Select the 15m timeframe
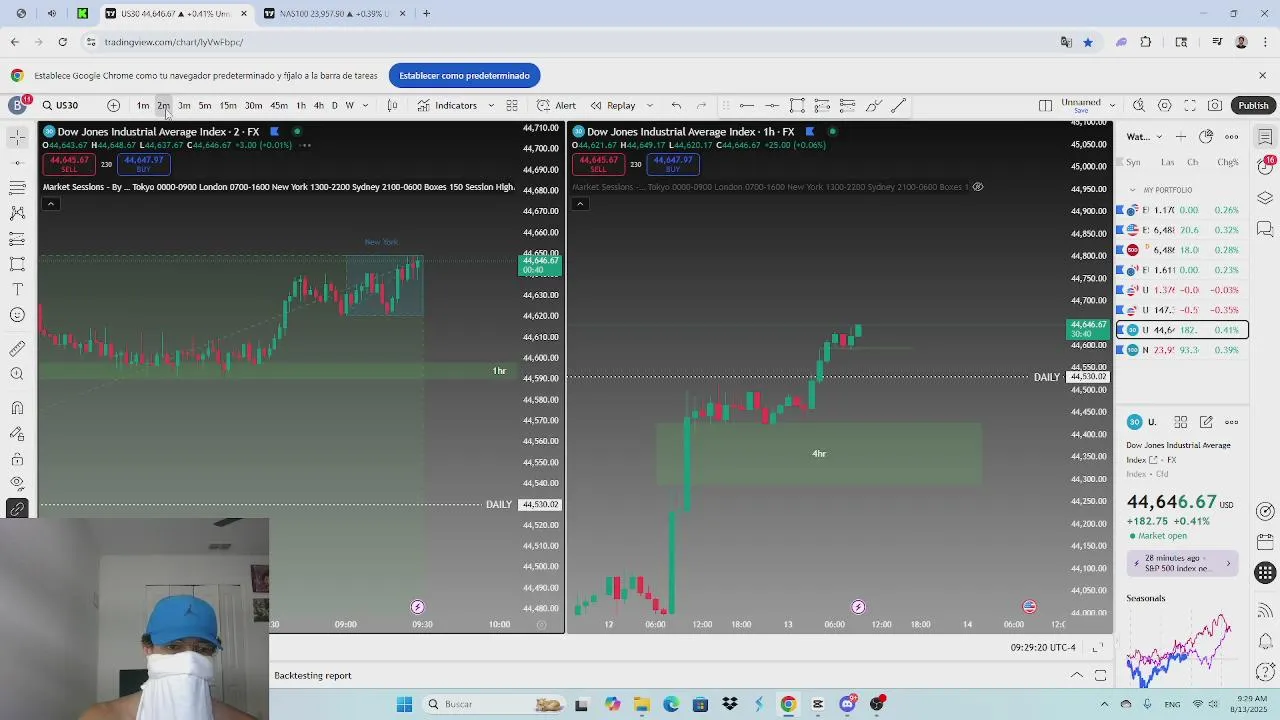The width and height of the screenshot is (1280, 720). [x=228, y=105]
